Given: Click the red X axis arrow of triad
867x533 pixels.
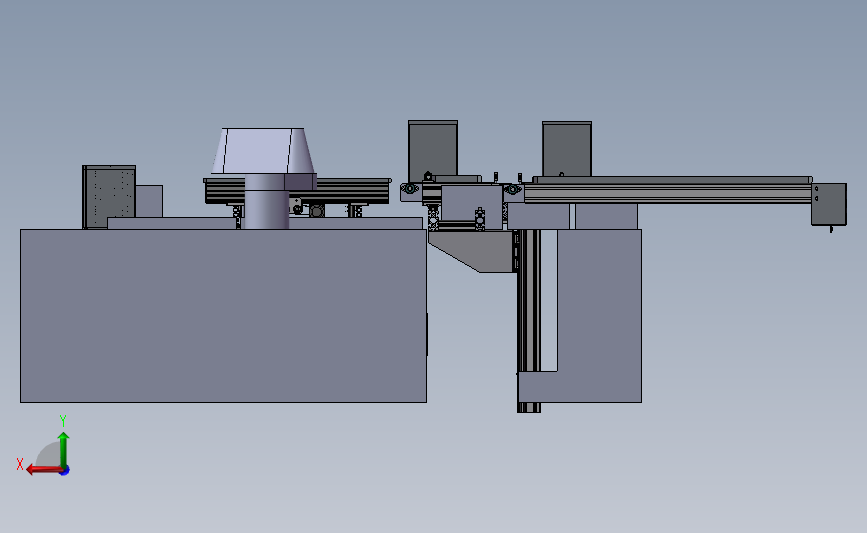Looking at the screenshot, I should (x=43, y=469).
